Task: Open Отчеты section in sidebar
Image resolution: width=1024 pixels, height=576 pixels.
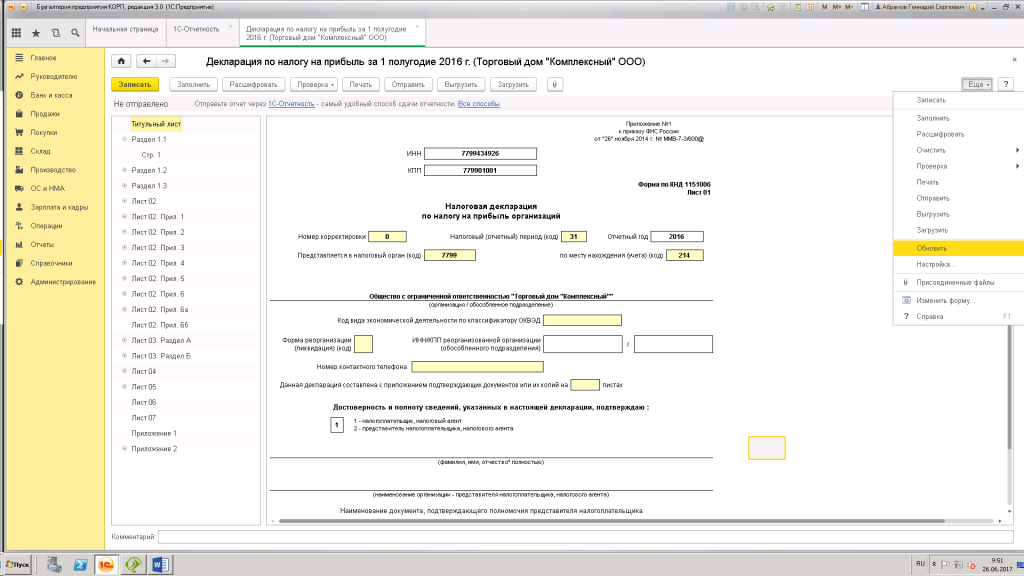Action: point(42,244)
